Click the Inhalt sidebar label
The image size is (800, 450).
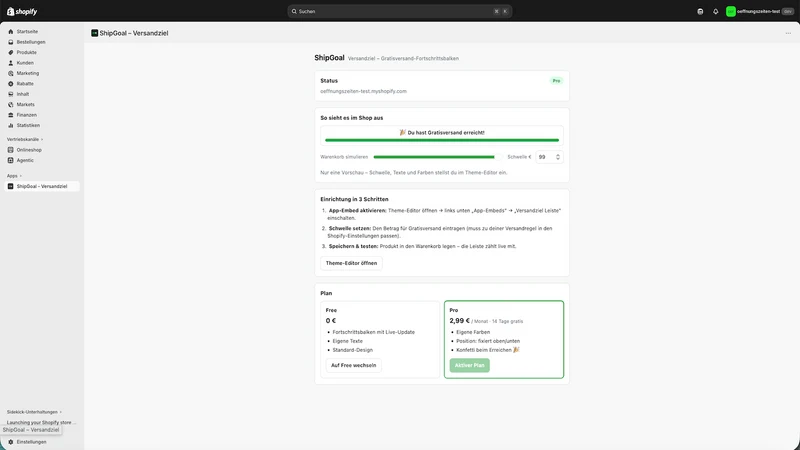(x=23, y=94)
